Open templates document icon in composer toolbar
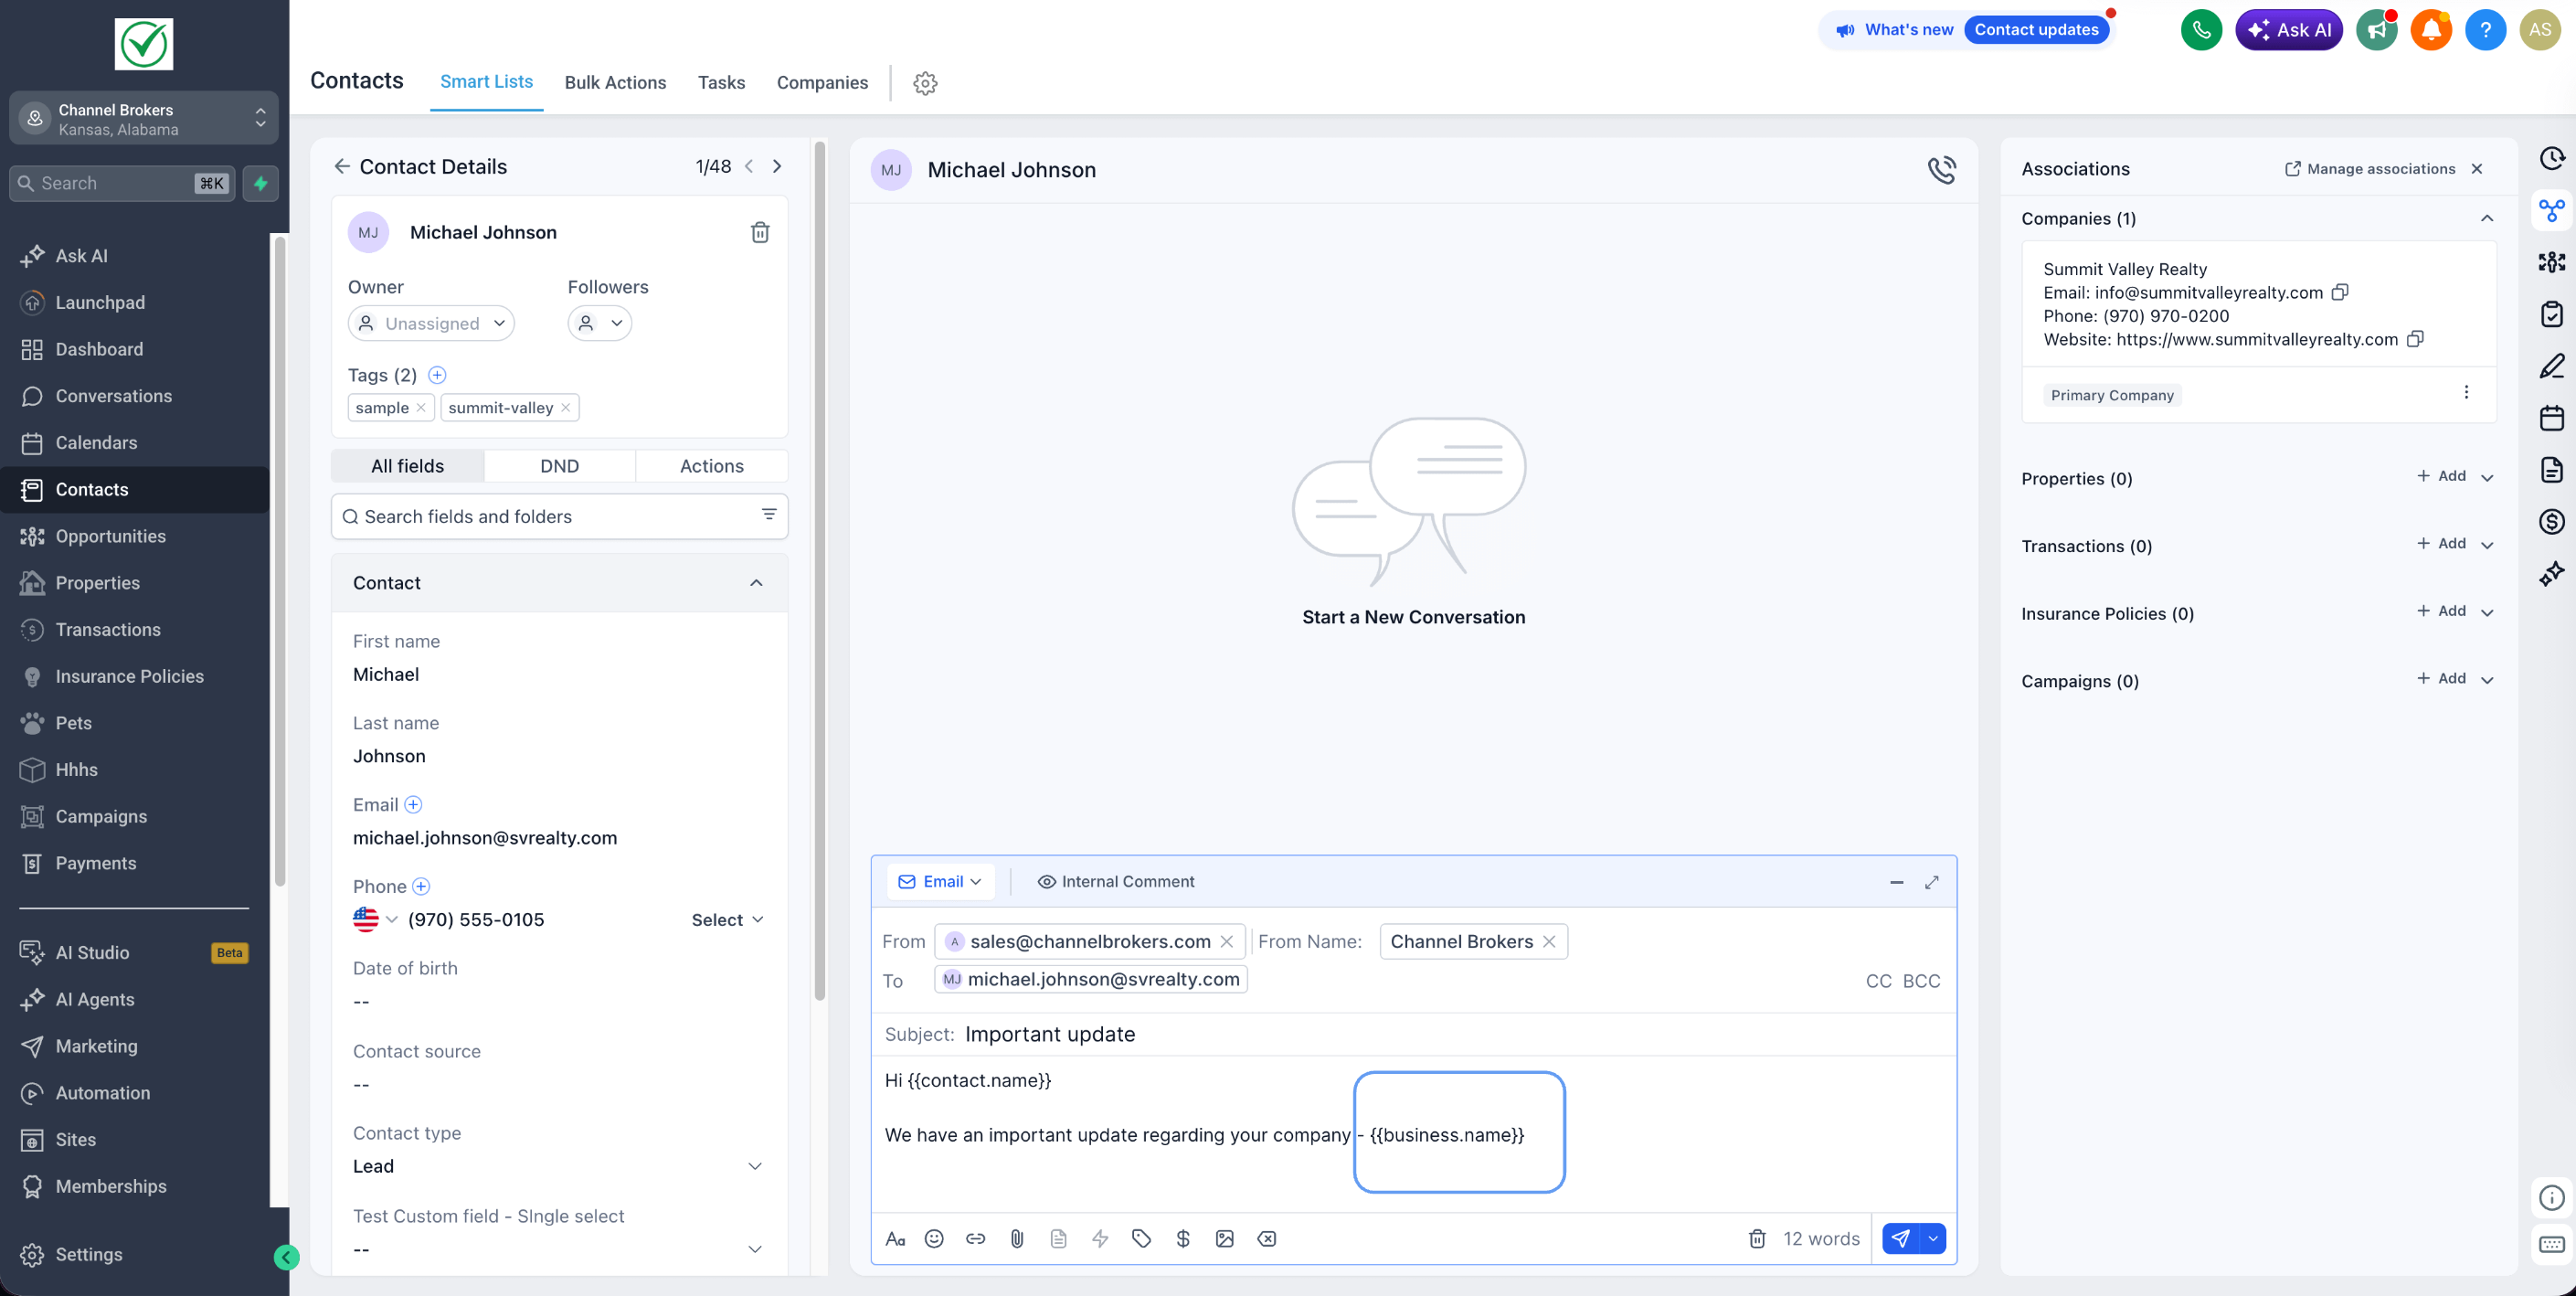Image resolution: width=2576 pixels, height=1296 pixels. coord(1058,1239)
